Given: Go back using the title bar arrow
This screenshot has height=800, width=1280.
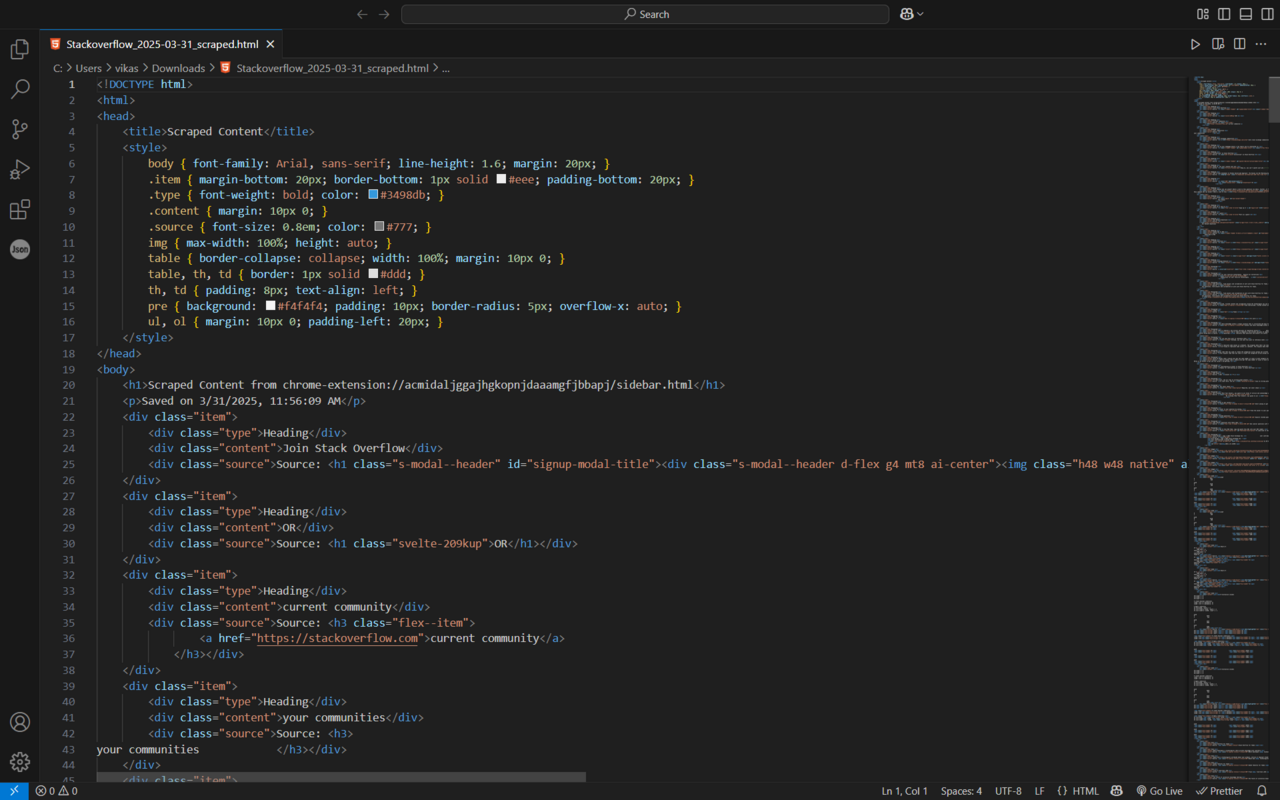Looking at the screenshot, I should 362,14.
